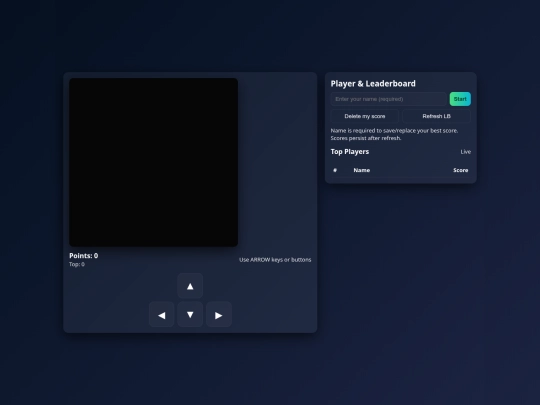Click the 'Use ARROW keys or buttons' hint
Screen dimensions: 540x405
point(275,260)
